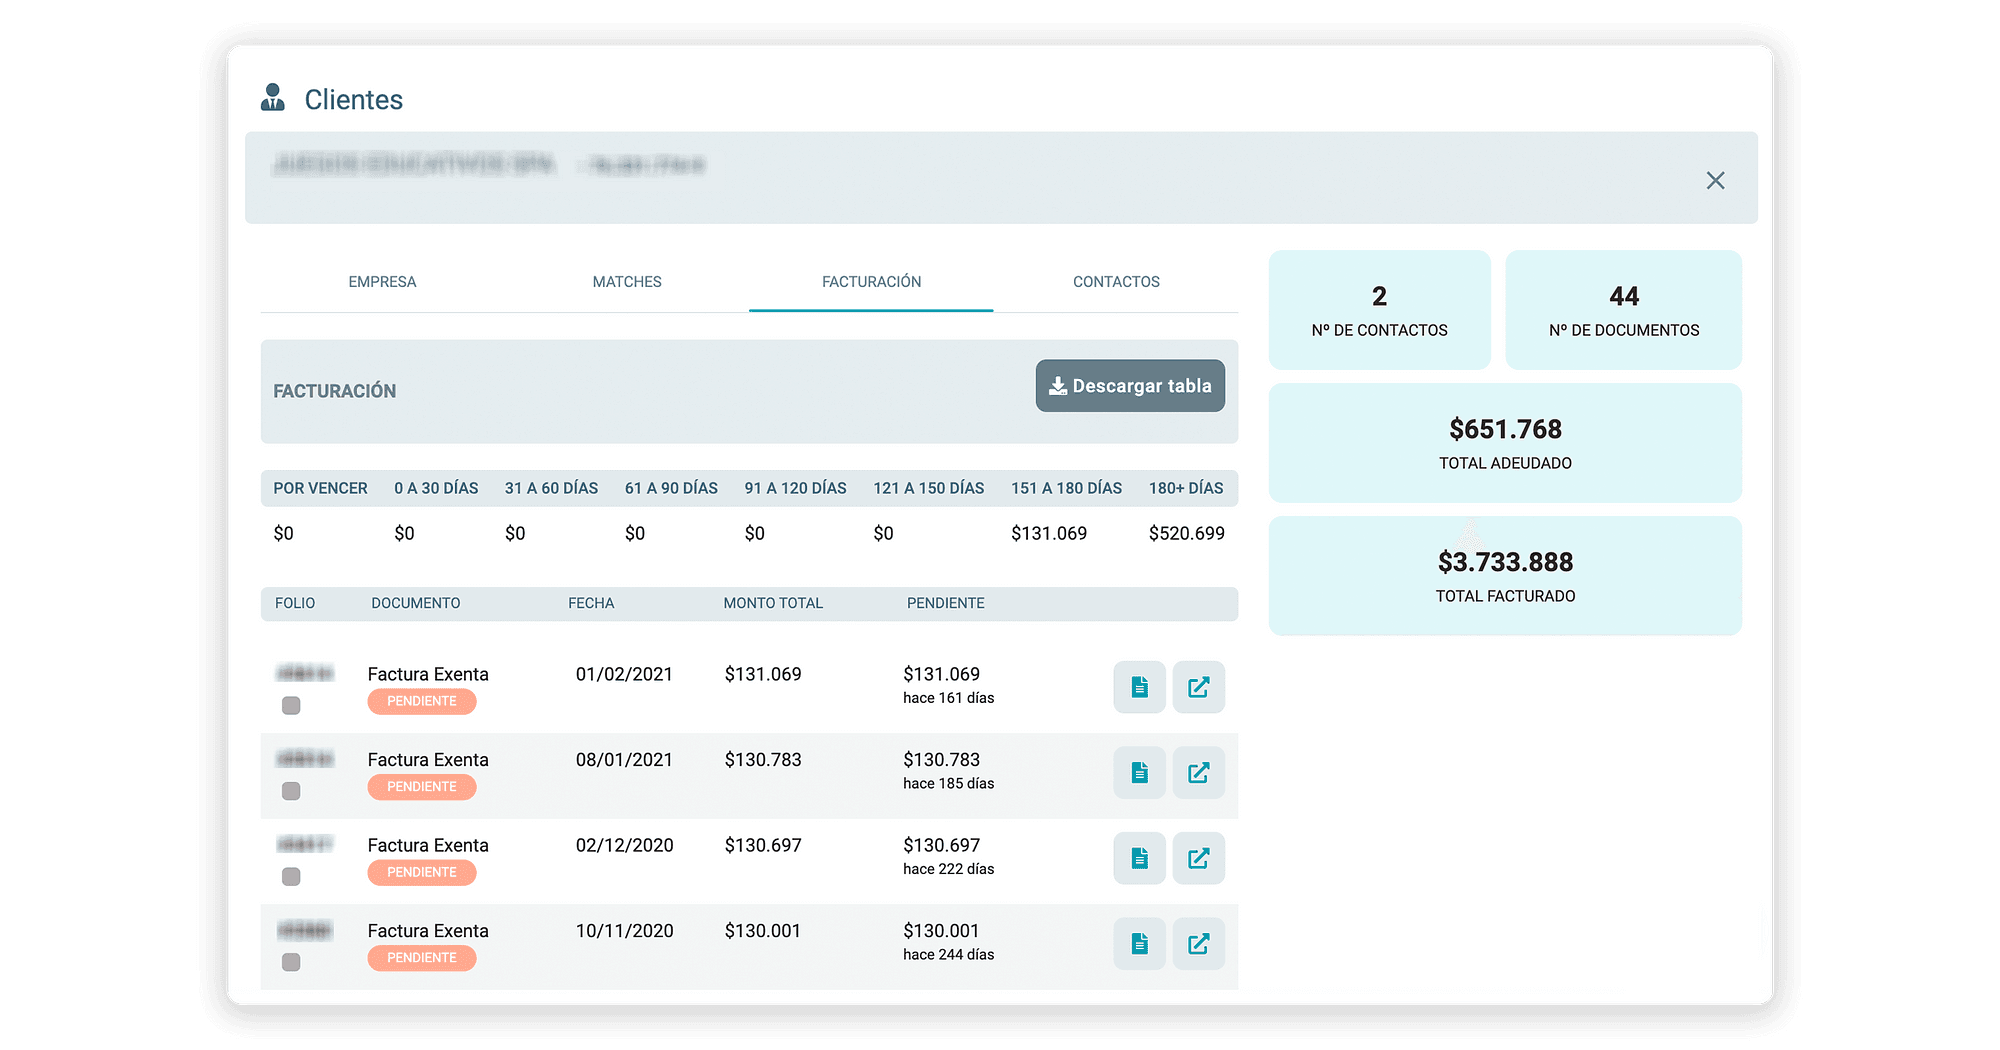
Task: Click PENDIENTE badge on 10/11/2020 invoice
Action: click(421, 958)
